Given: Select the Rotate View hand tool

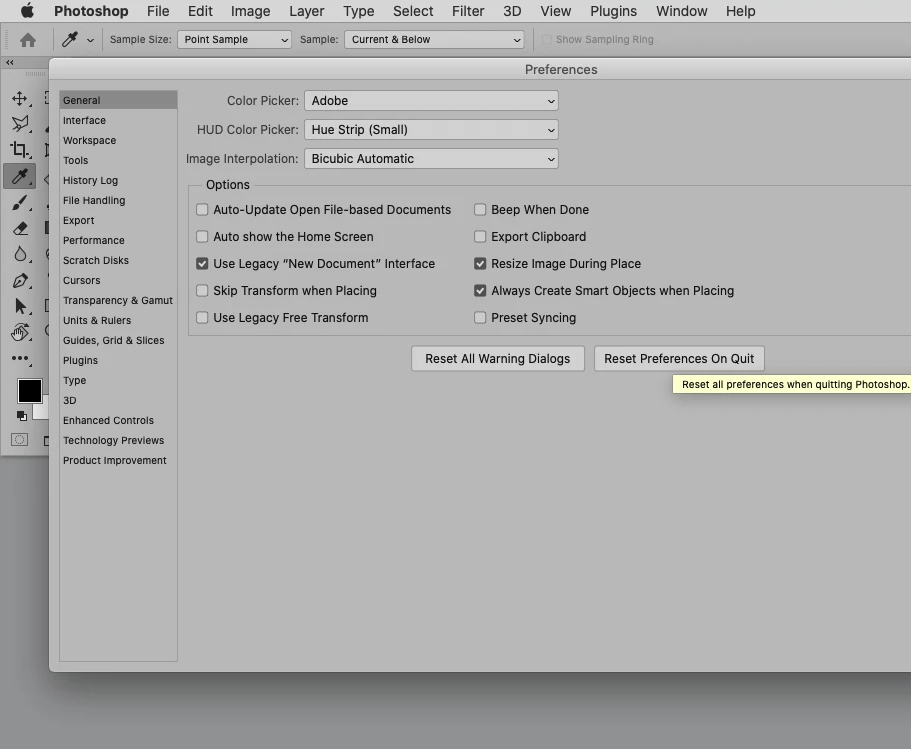Looking at the screenshot, I should (x=20, y=332).
